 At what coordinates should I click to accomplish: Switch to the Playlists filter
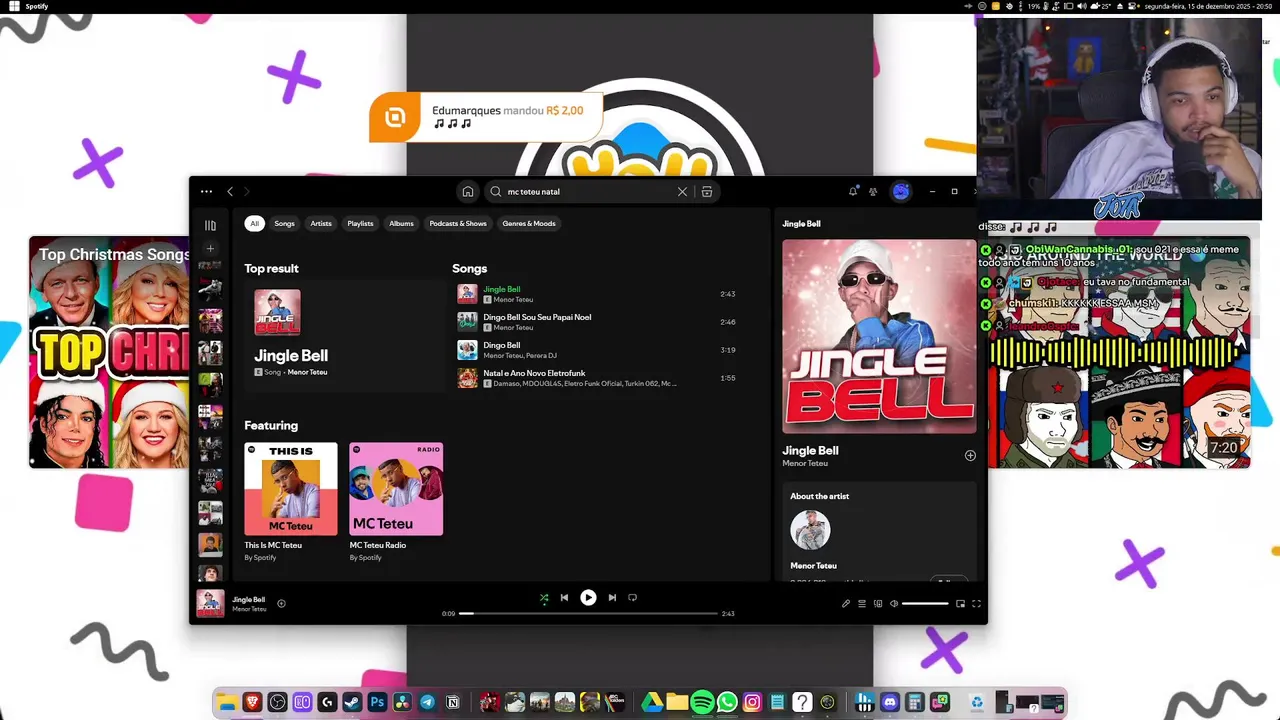pos(360,223)
